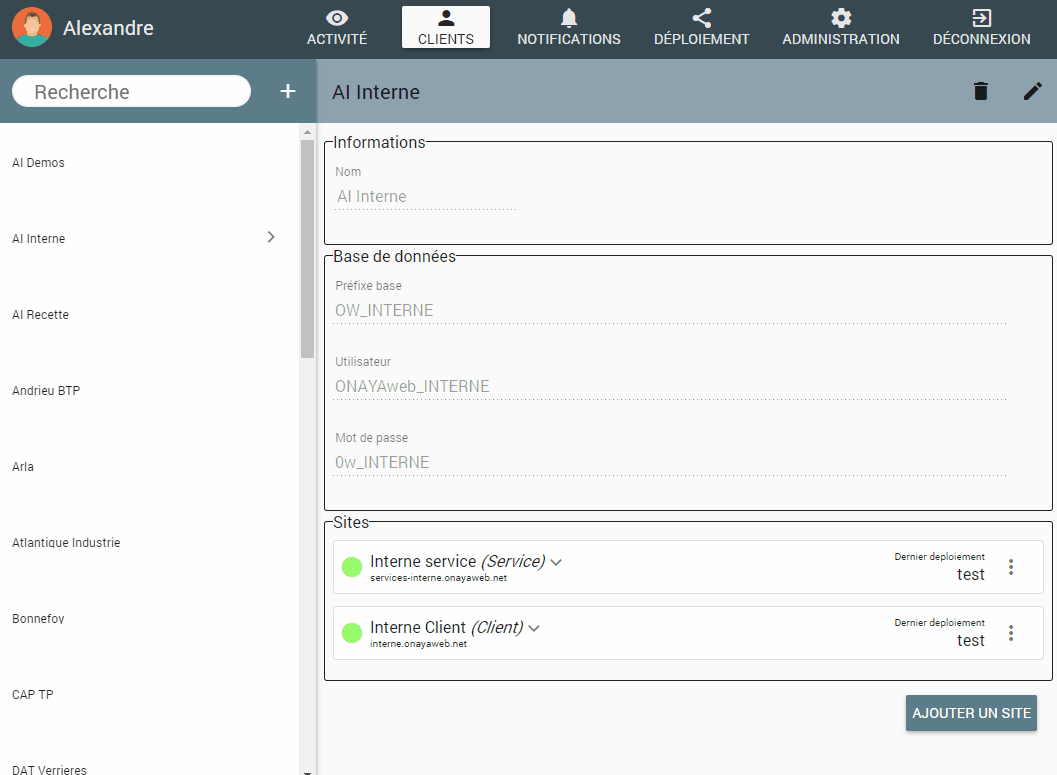This screenshot has width=1057, height=775.
Task: Select Andrieu BTP in the client list
Action: click(46, 391)
